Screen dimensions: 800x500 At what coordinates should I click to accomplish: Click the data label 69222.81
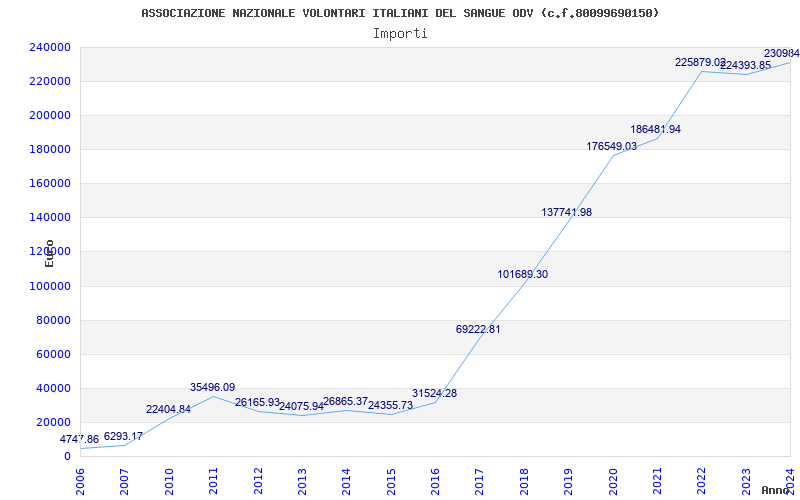(478, 329)
